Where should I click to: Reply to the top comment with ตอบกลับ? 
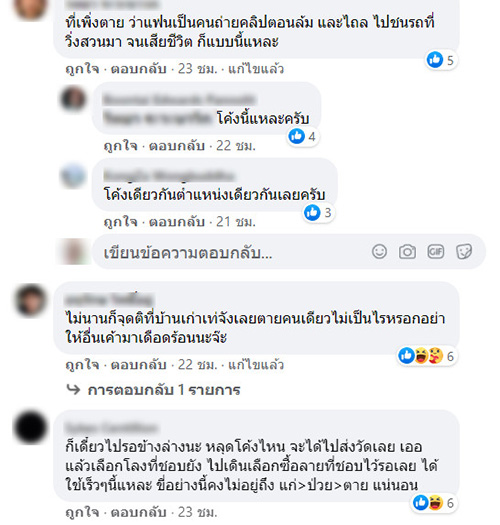[139, 69]
